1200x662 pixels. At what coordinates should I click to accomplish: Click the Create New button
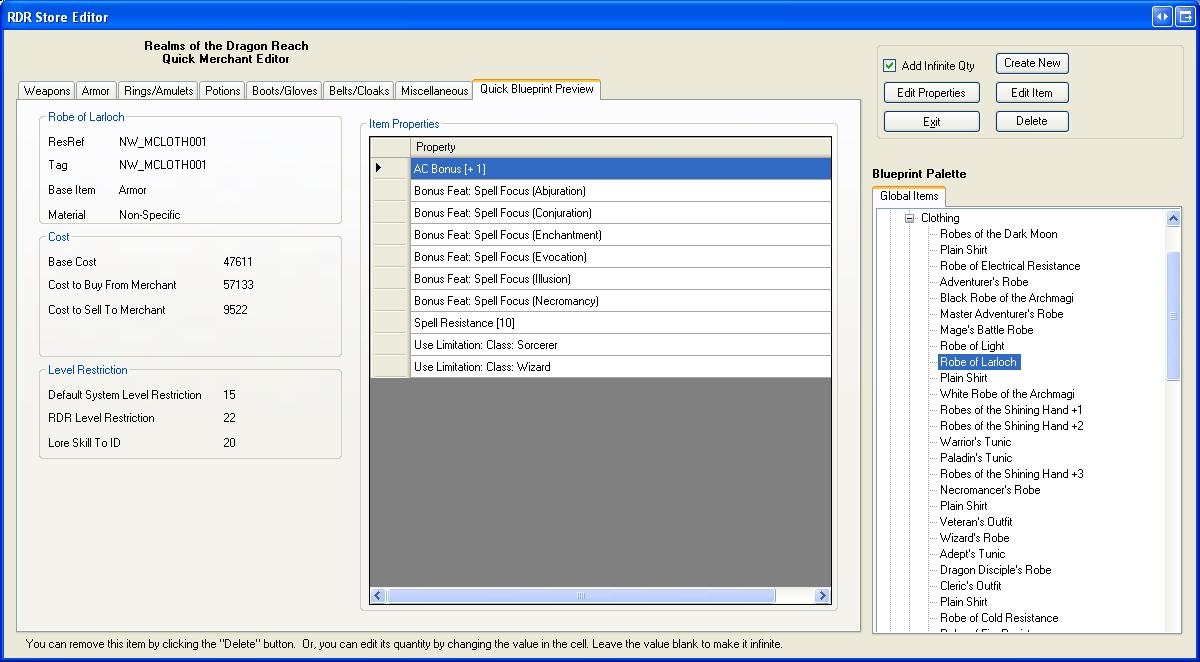coord(1032,63)
